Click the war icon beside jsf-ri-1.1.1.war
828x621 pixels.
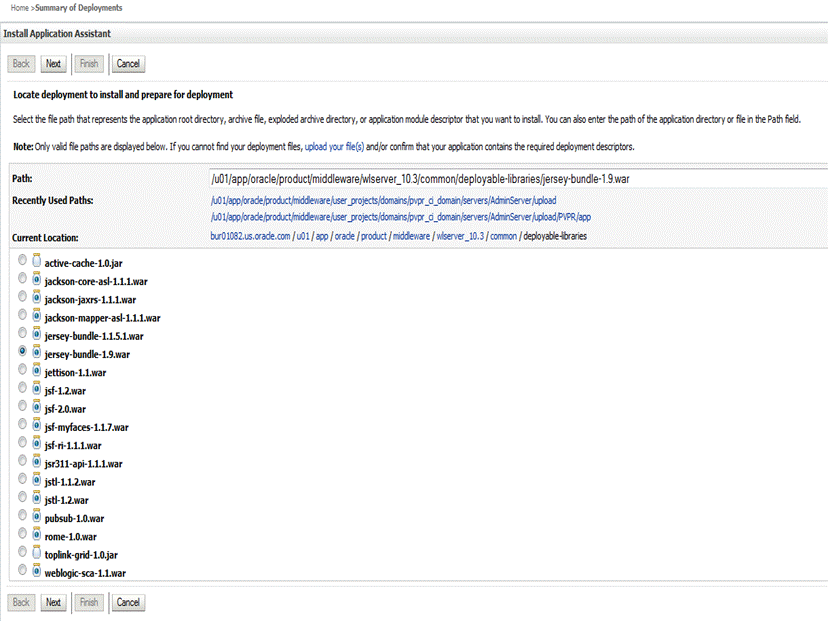pyautogui.click(x=36, y=443)
